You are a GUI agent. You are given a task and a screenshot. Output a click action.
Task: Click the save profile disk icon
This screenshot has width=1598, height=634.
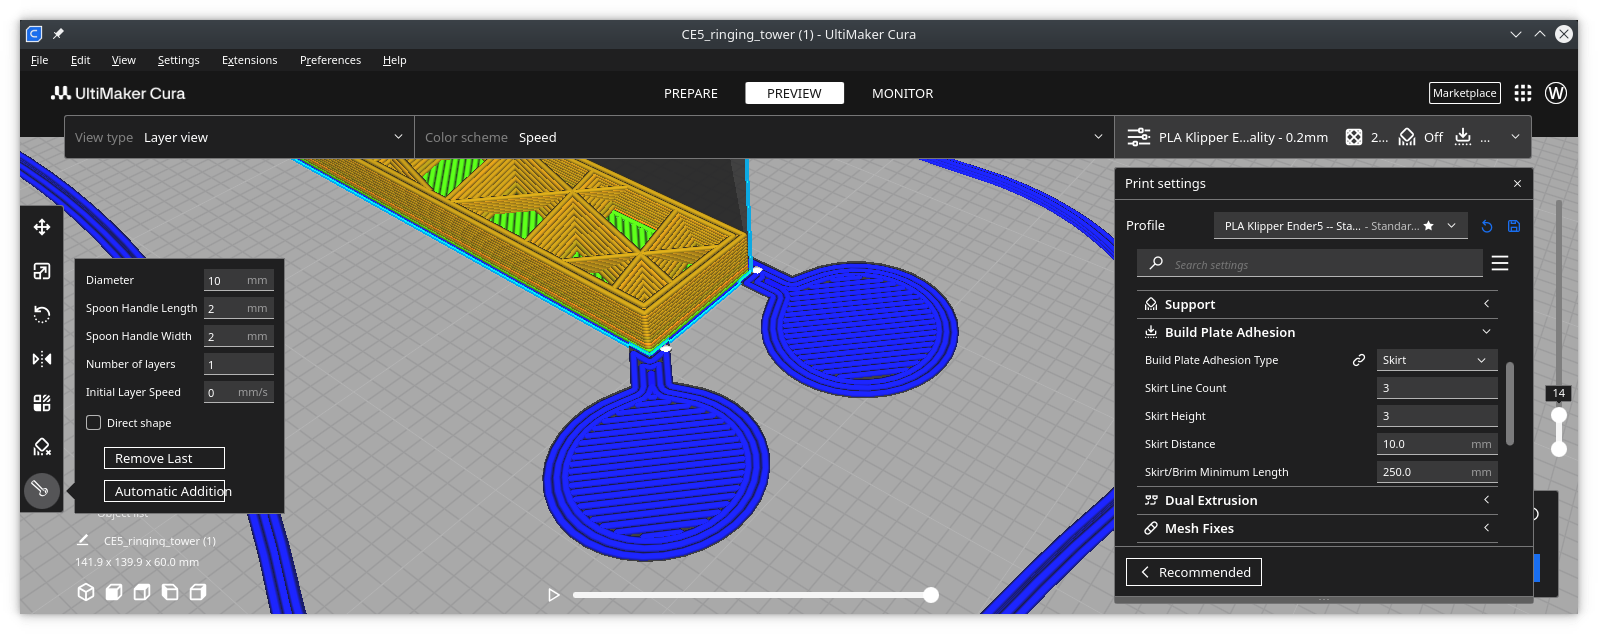(x=1514, y=226)
